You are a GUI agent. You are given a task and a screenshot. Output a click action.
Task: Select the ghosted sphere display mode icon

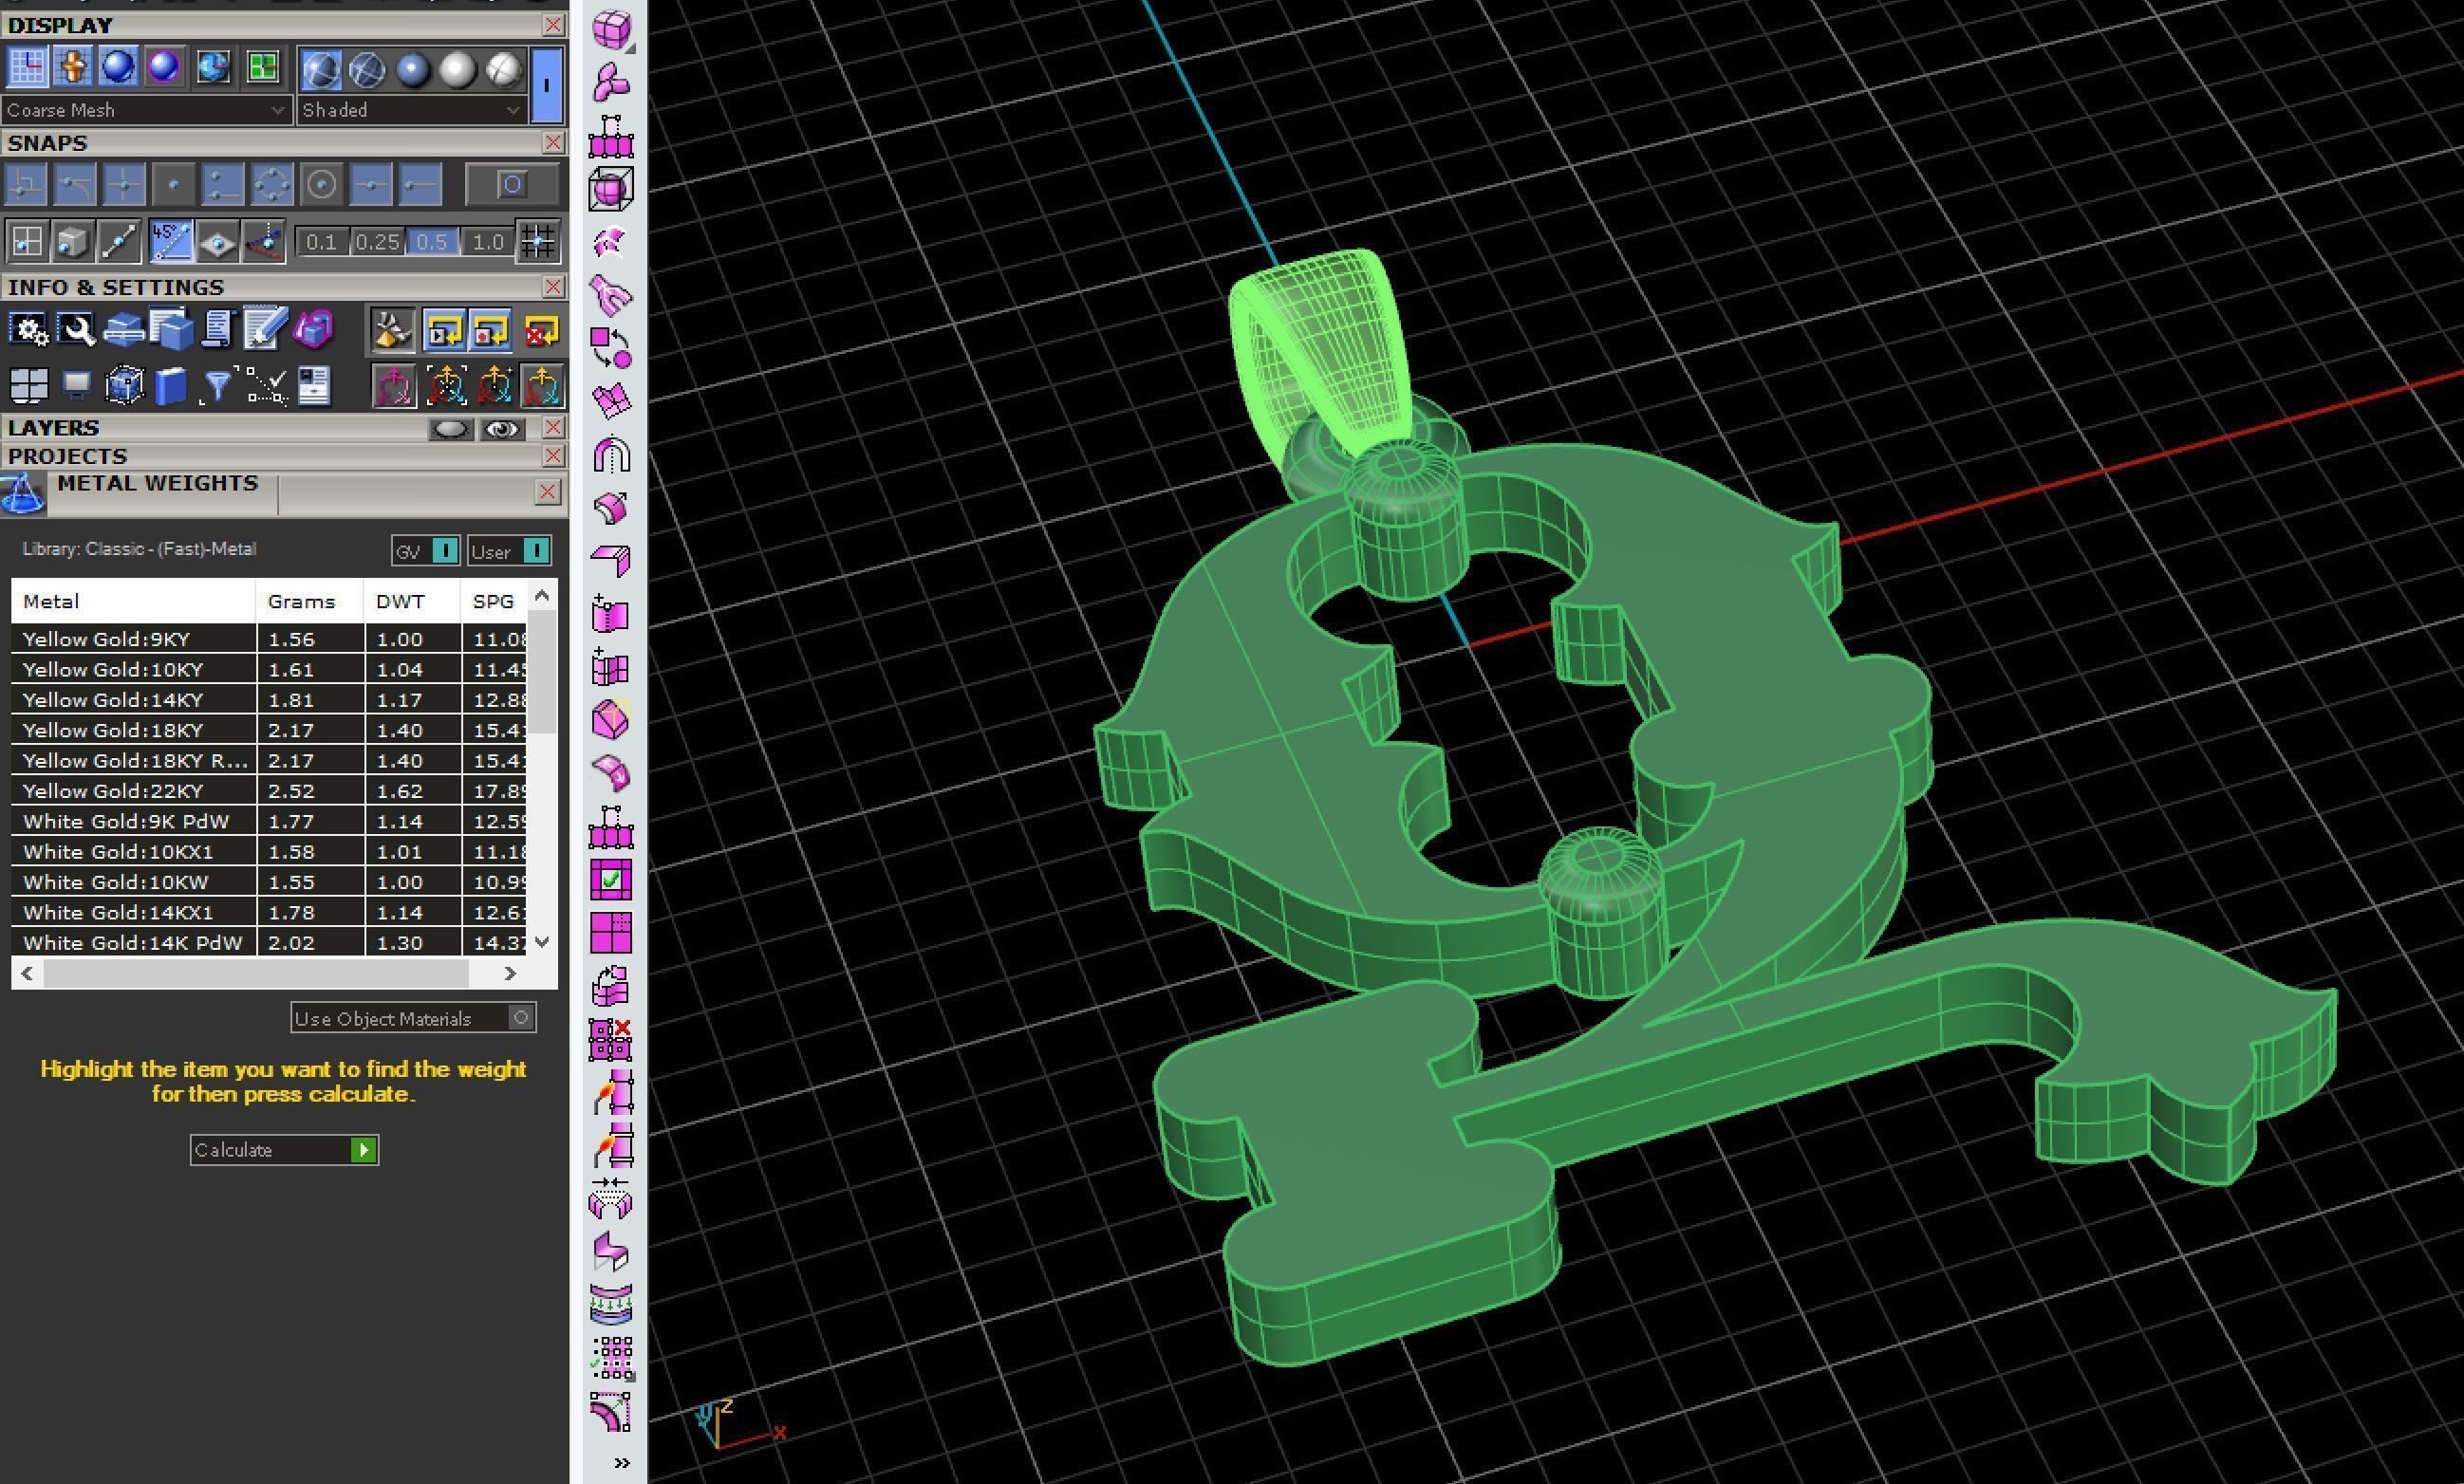tap(367, 70)
